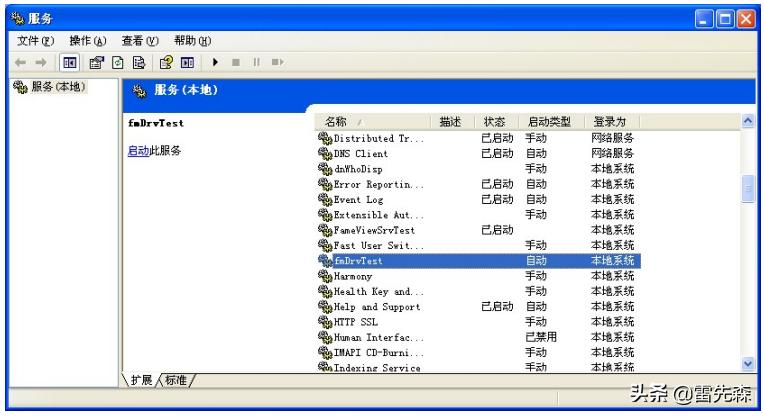Select the Event Log service name
Image resolution: width=764 pixels, height=416 pixels.
[358, 200]
